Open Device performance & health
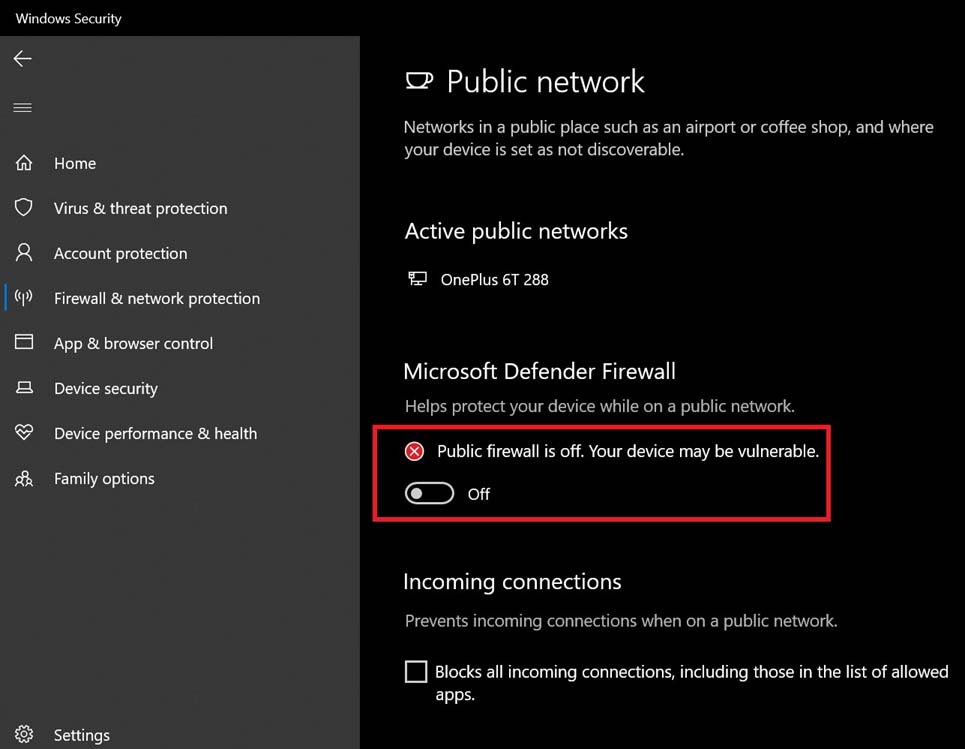The image size is (965, 749). click(180, 433)
